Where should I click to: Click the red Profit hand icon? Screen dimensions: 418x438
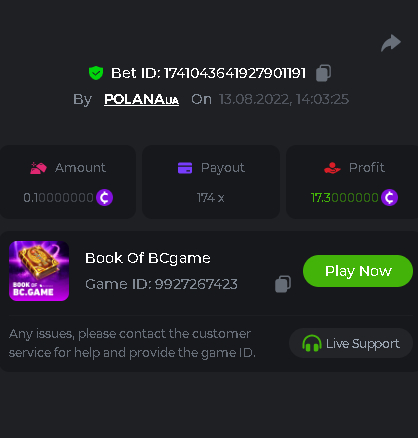click(x=332, y=168)
